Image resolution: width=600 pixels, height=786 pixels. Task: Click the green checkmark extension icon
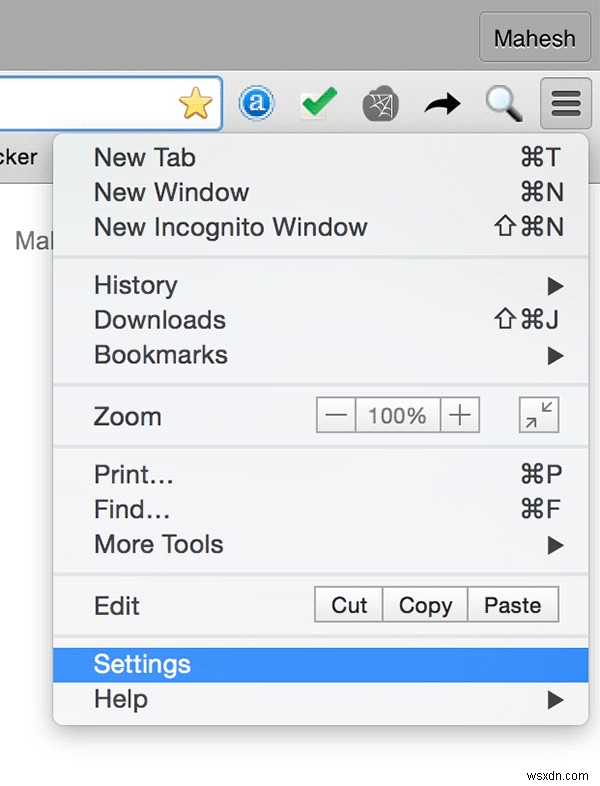click(x=319, y=102)
